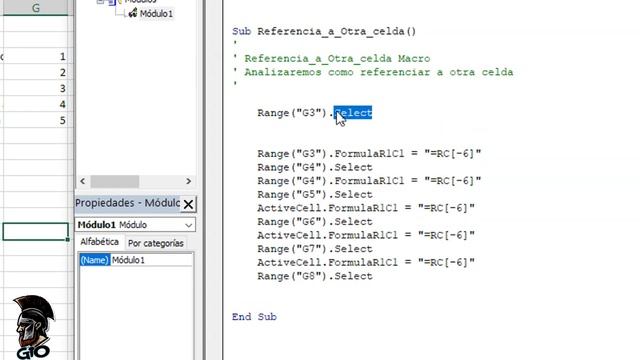Click the Sub Referencia_a_Otra_celda() line

[x=324, y=31]
